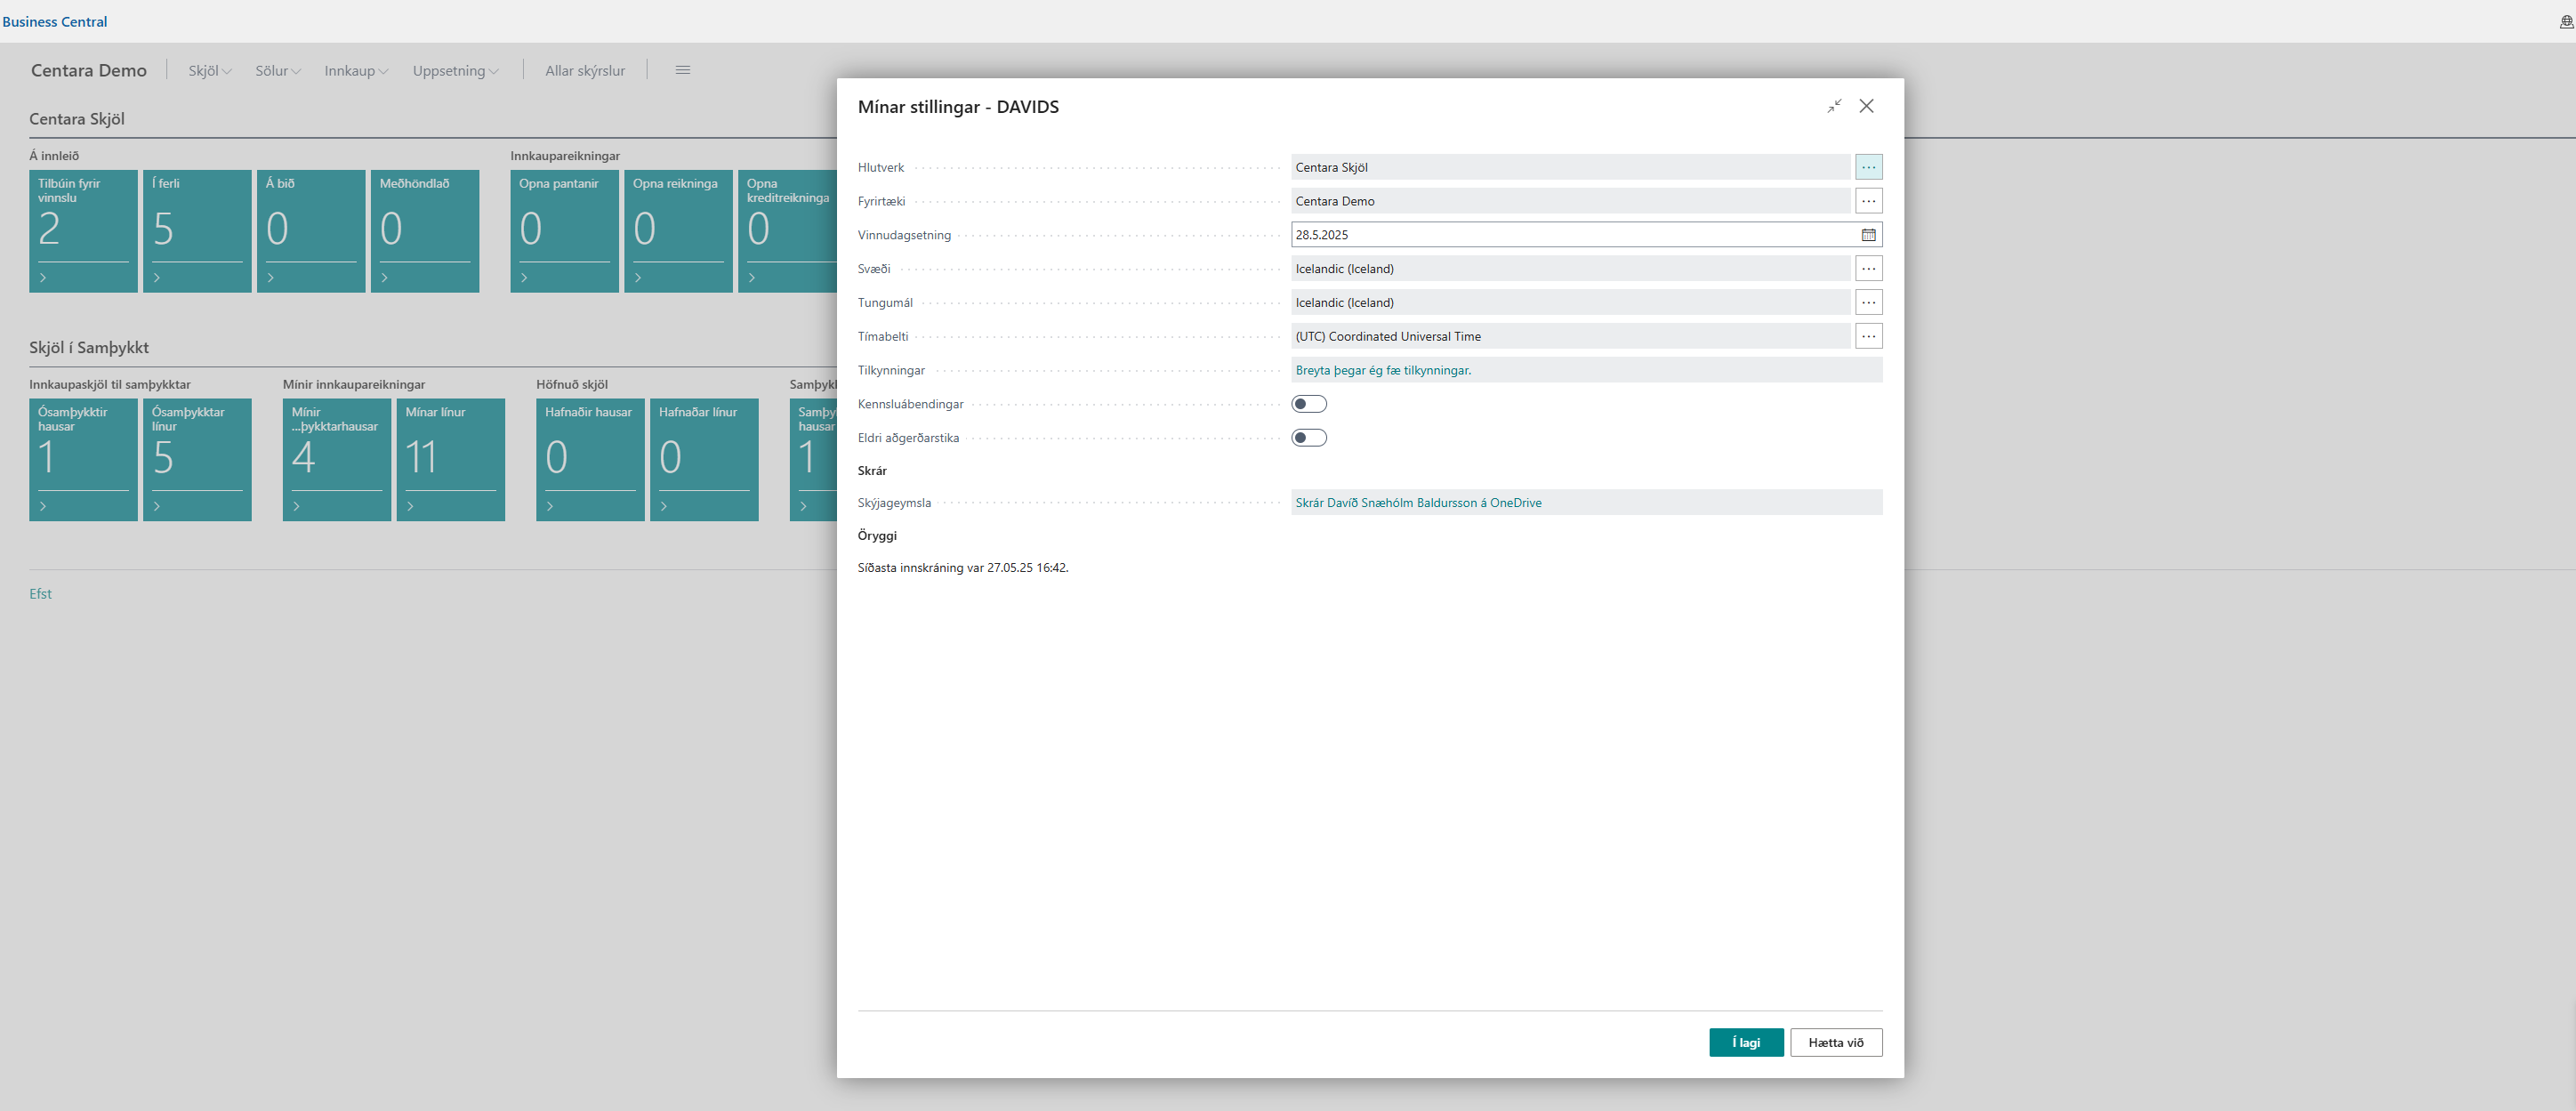
Task: Expand the Uppsetning menu
Action: click(x=455, y=71)
